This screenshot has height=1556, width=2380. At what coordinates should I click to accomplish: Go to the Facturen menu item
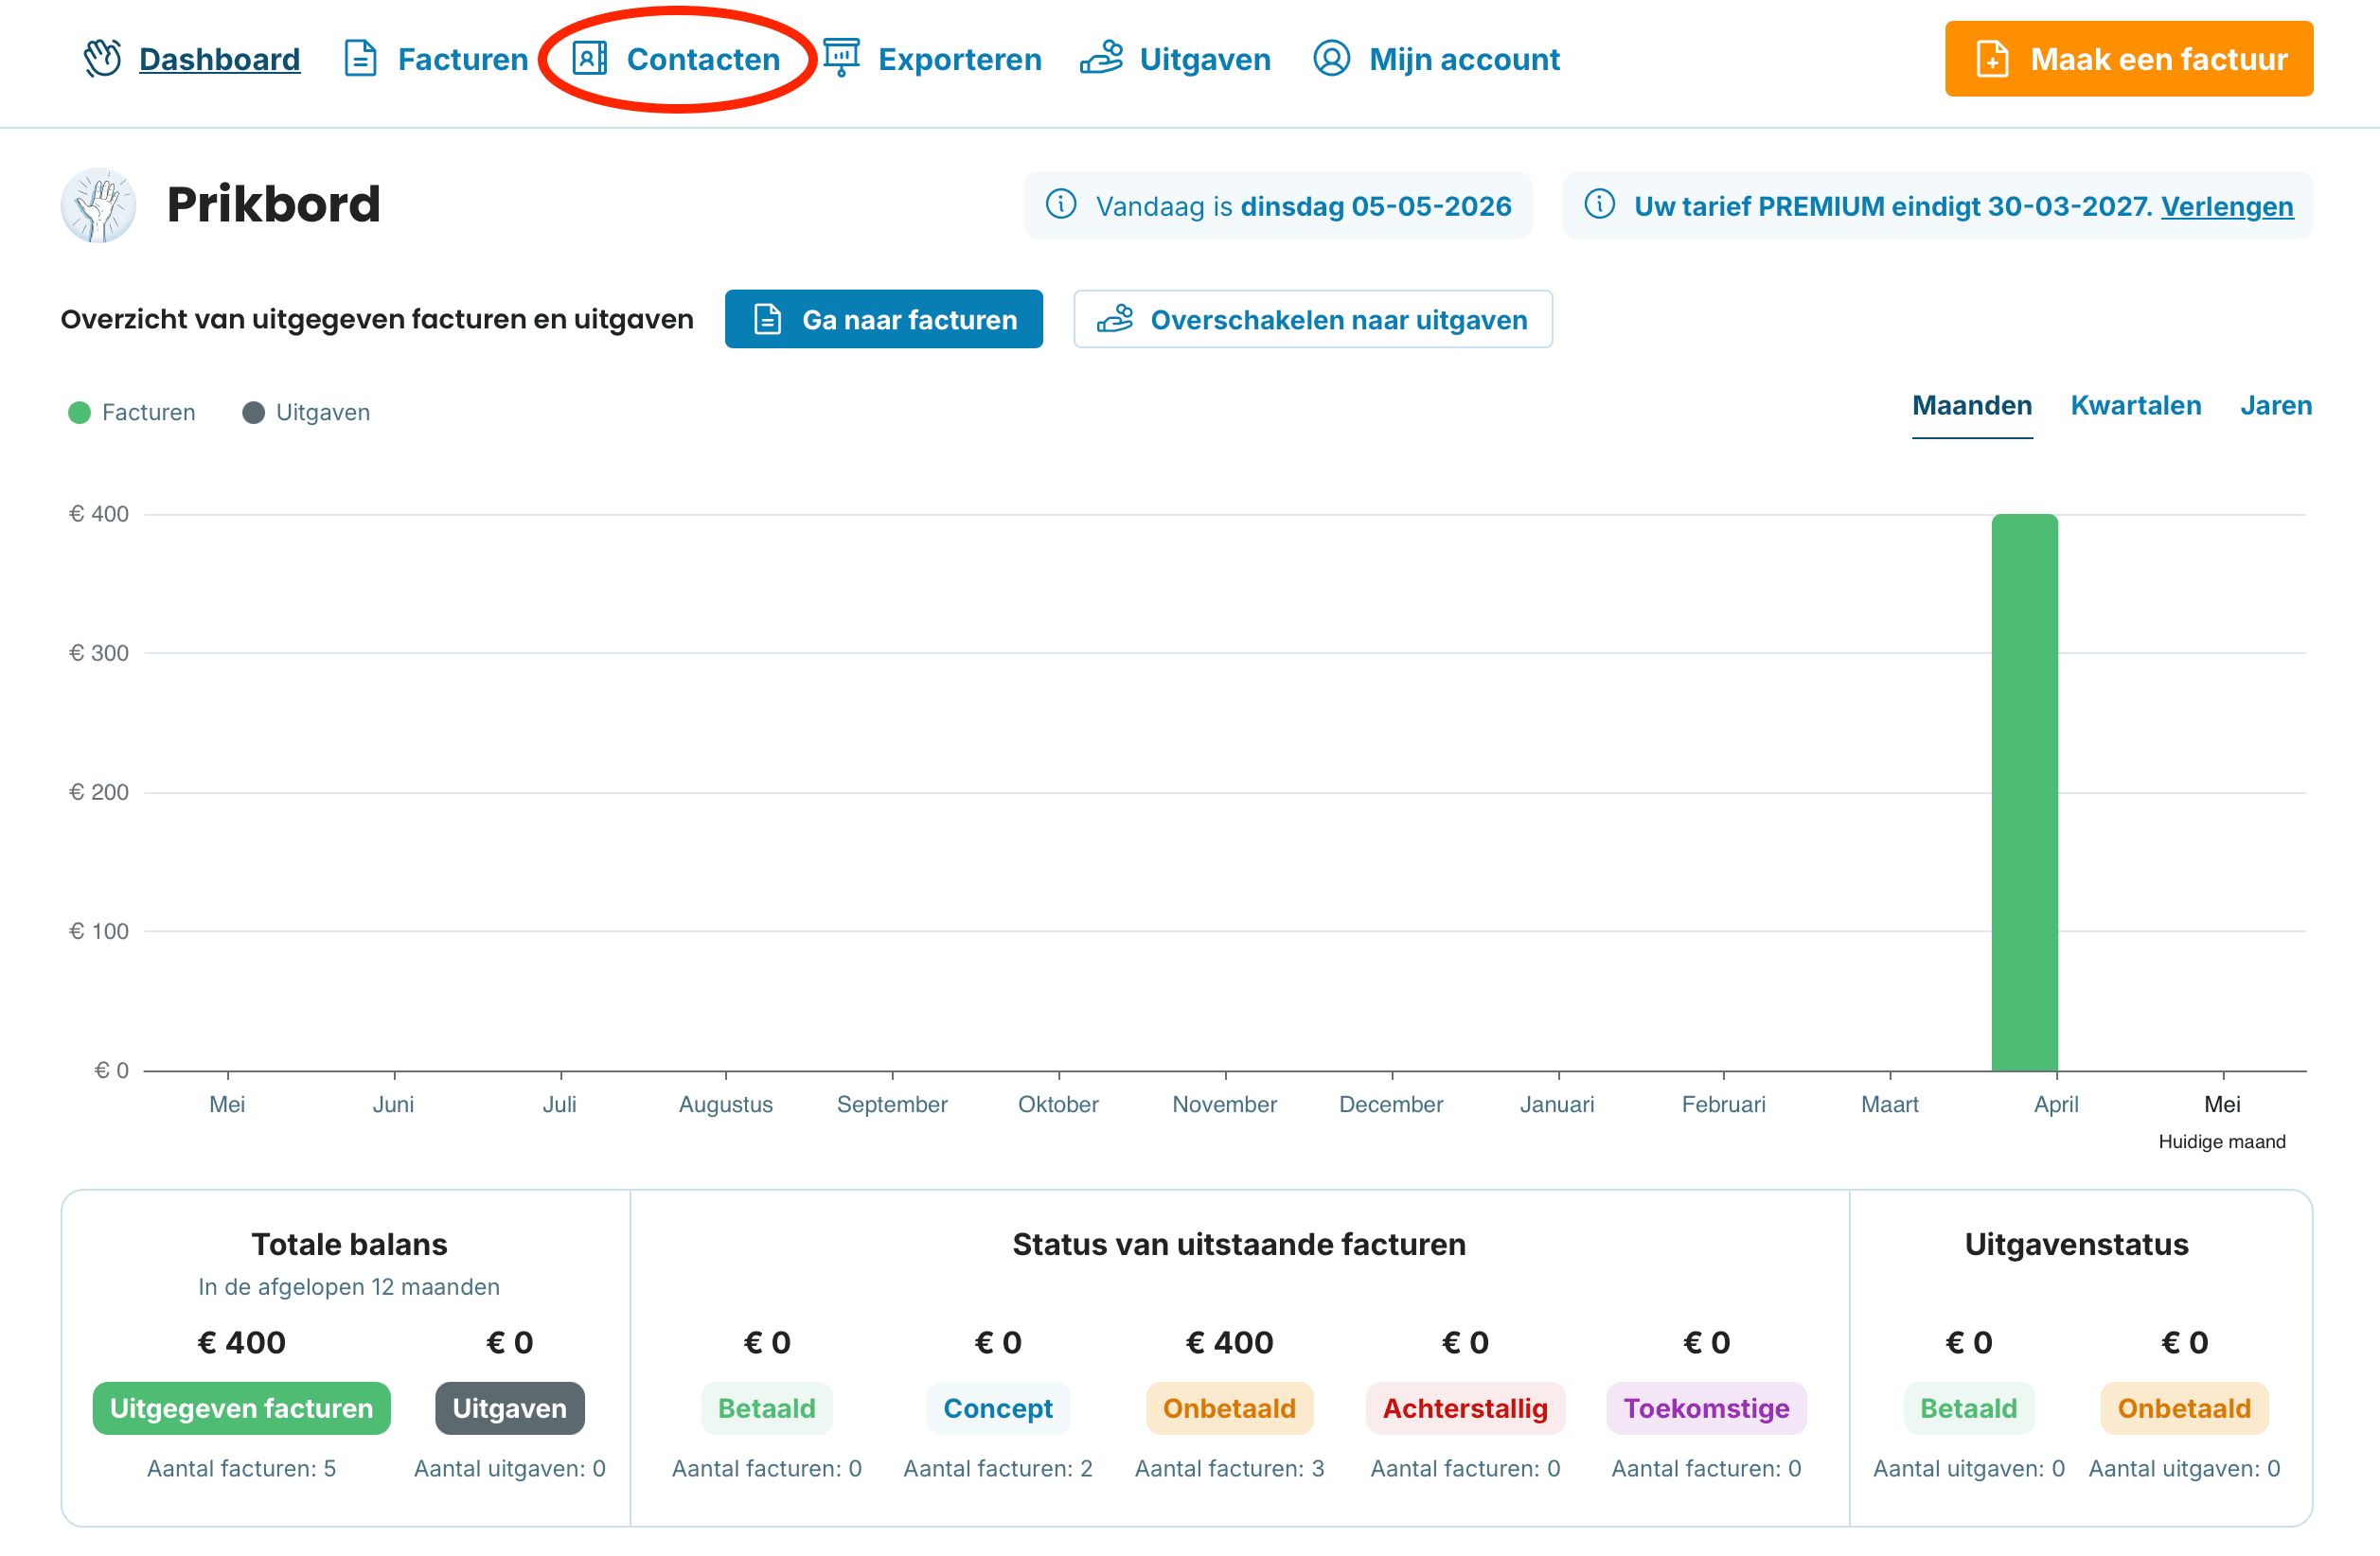click(462, 59)
